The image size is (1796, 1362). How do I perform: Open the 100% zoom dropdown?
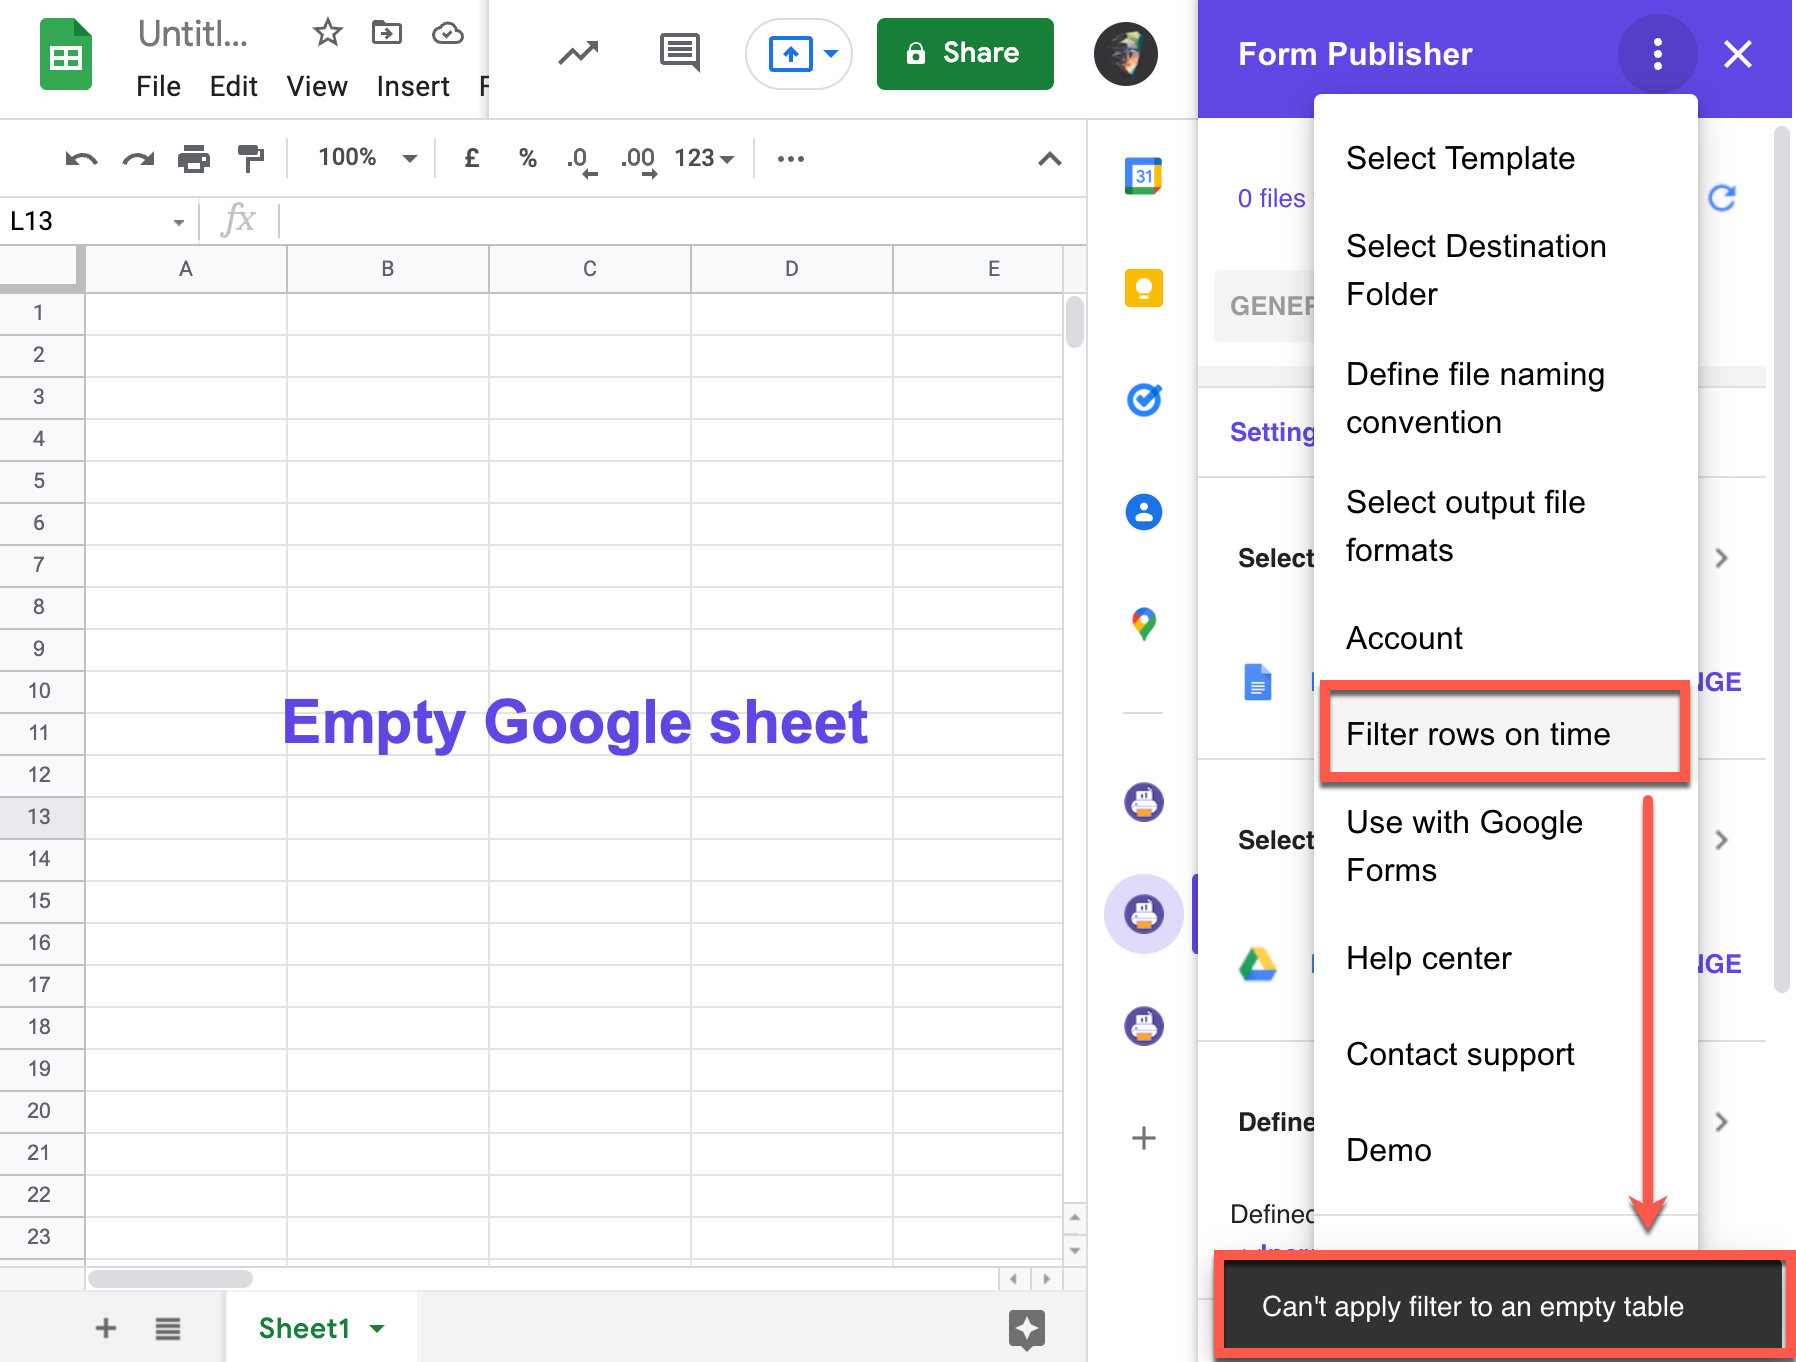coord(367,158)
